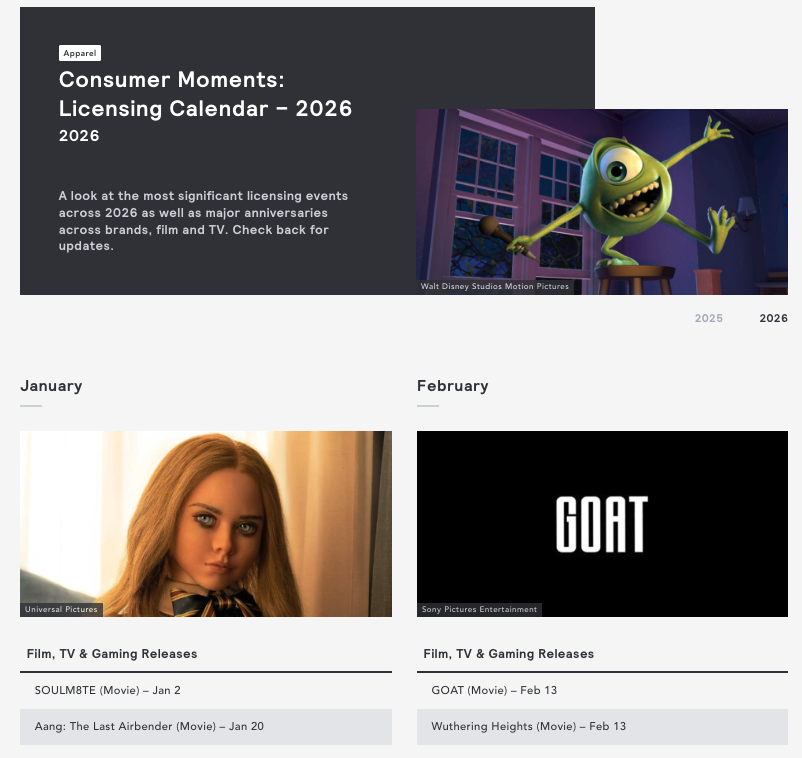Click the Universal Pictures doll image
The height and width of the screenshot is (758, 802).
[x=206, y=524]
